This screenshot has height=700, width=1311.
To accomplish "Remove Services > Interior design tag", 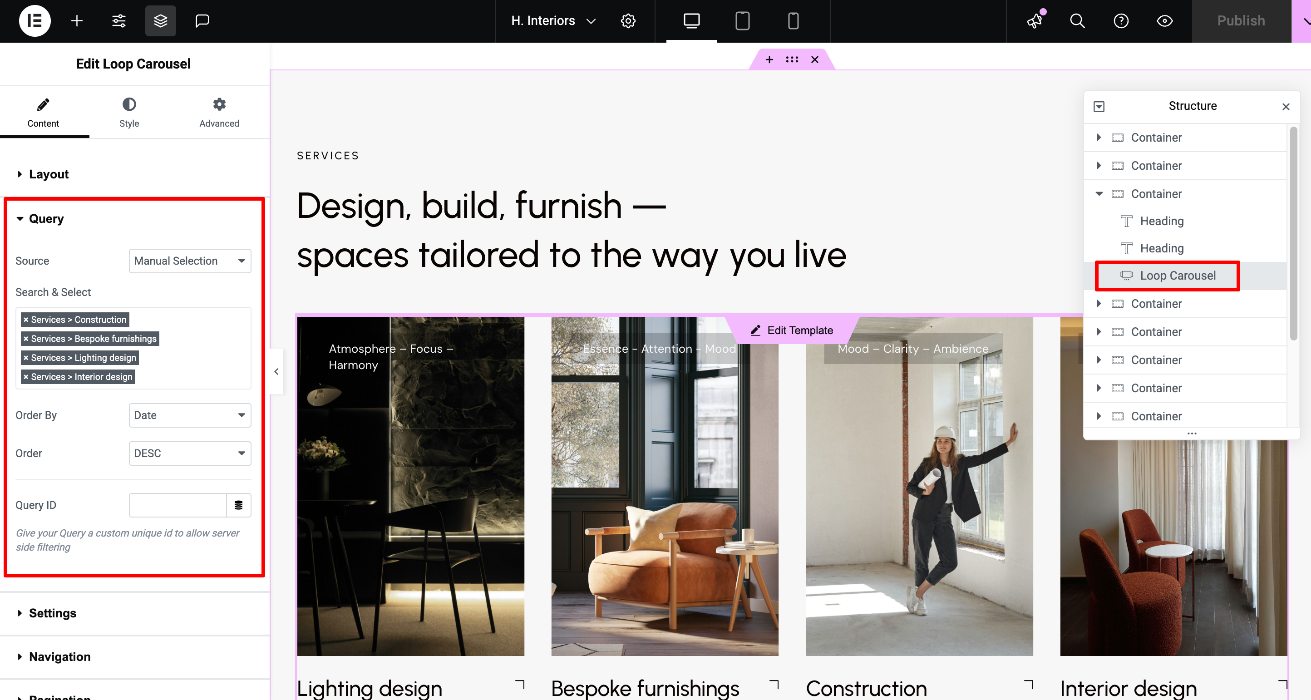I will 26,377.
